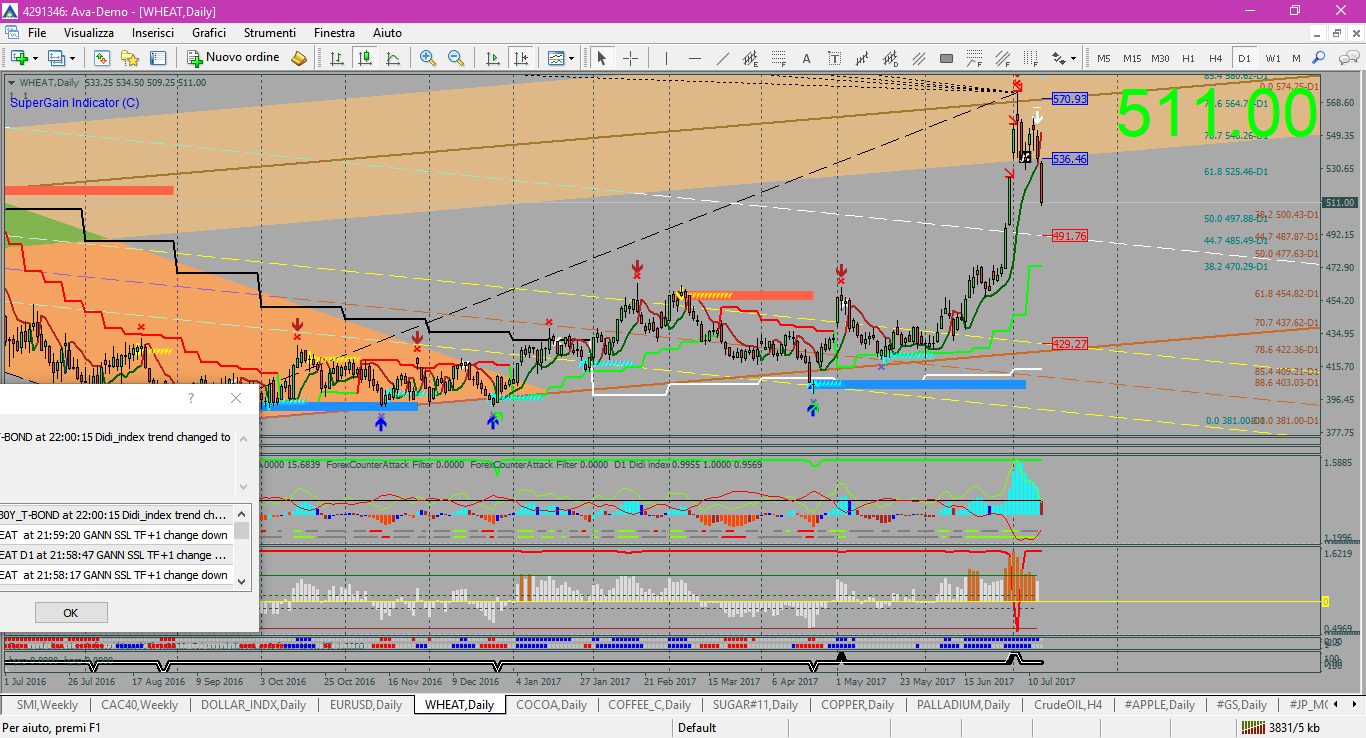Viewport: 1366px width, 738px height.
Task: Open the Inserisci menu
Action: (153, 33)
